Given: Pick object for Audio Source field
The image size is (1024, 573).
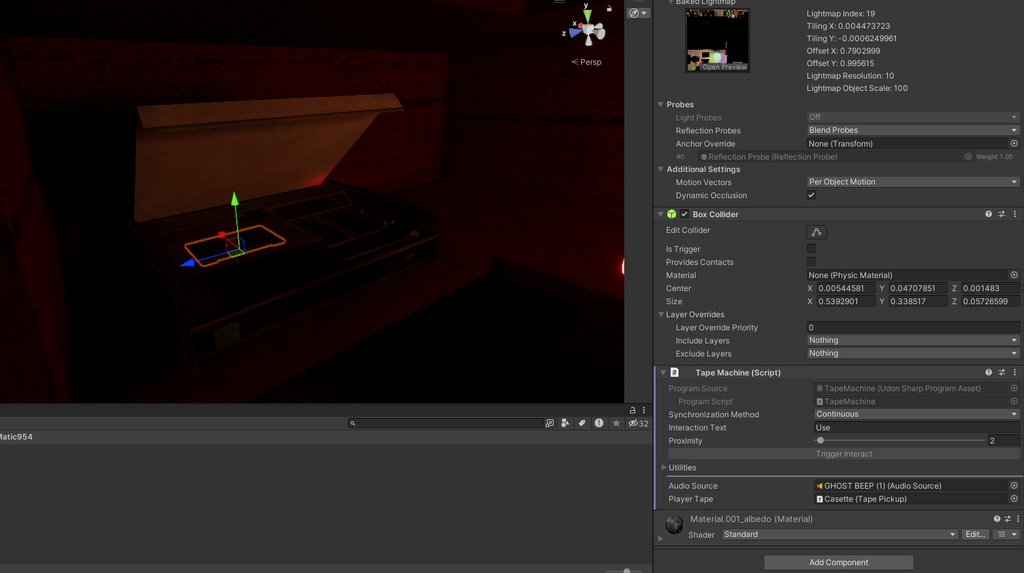Looking at the screenshot, I should tap(1014, 486).
